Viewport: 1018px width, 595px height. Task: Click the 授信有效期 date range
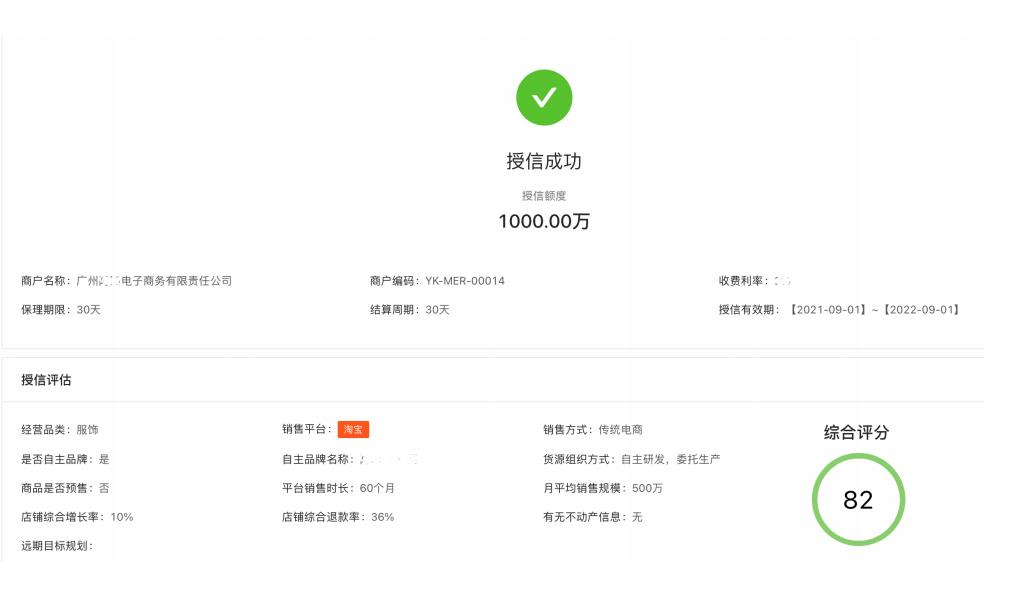[875, 310]
